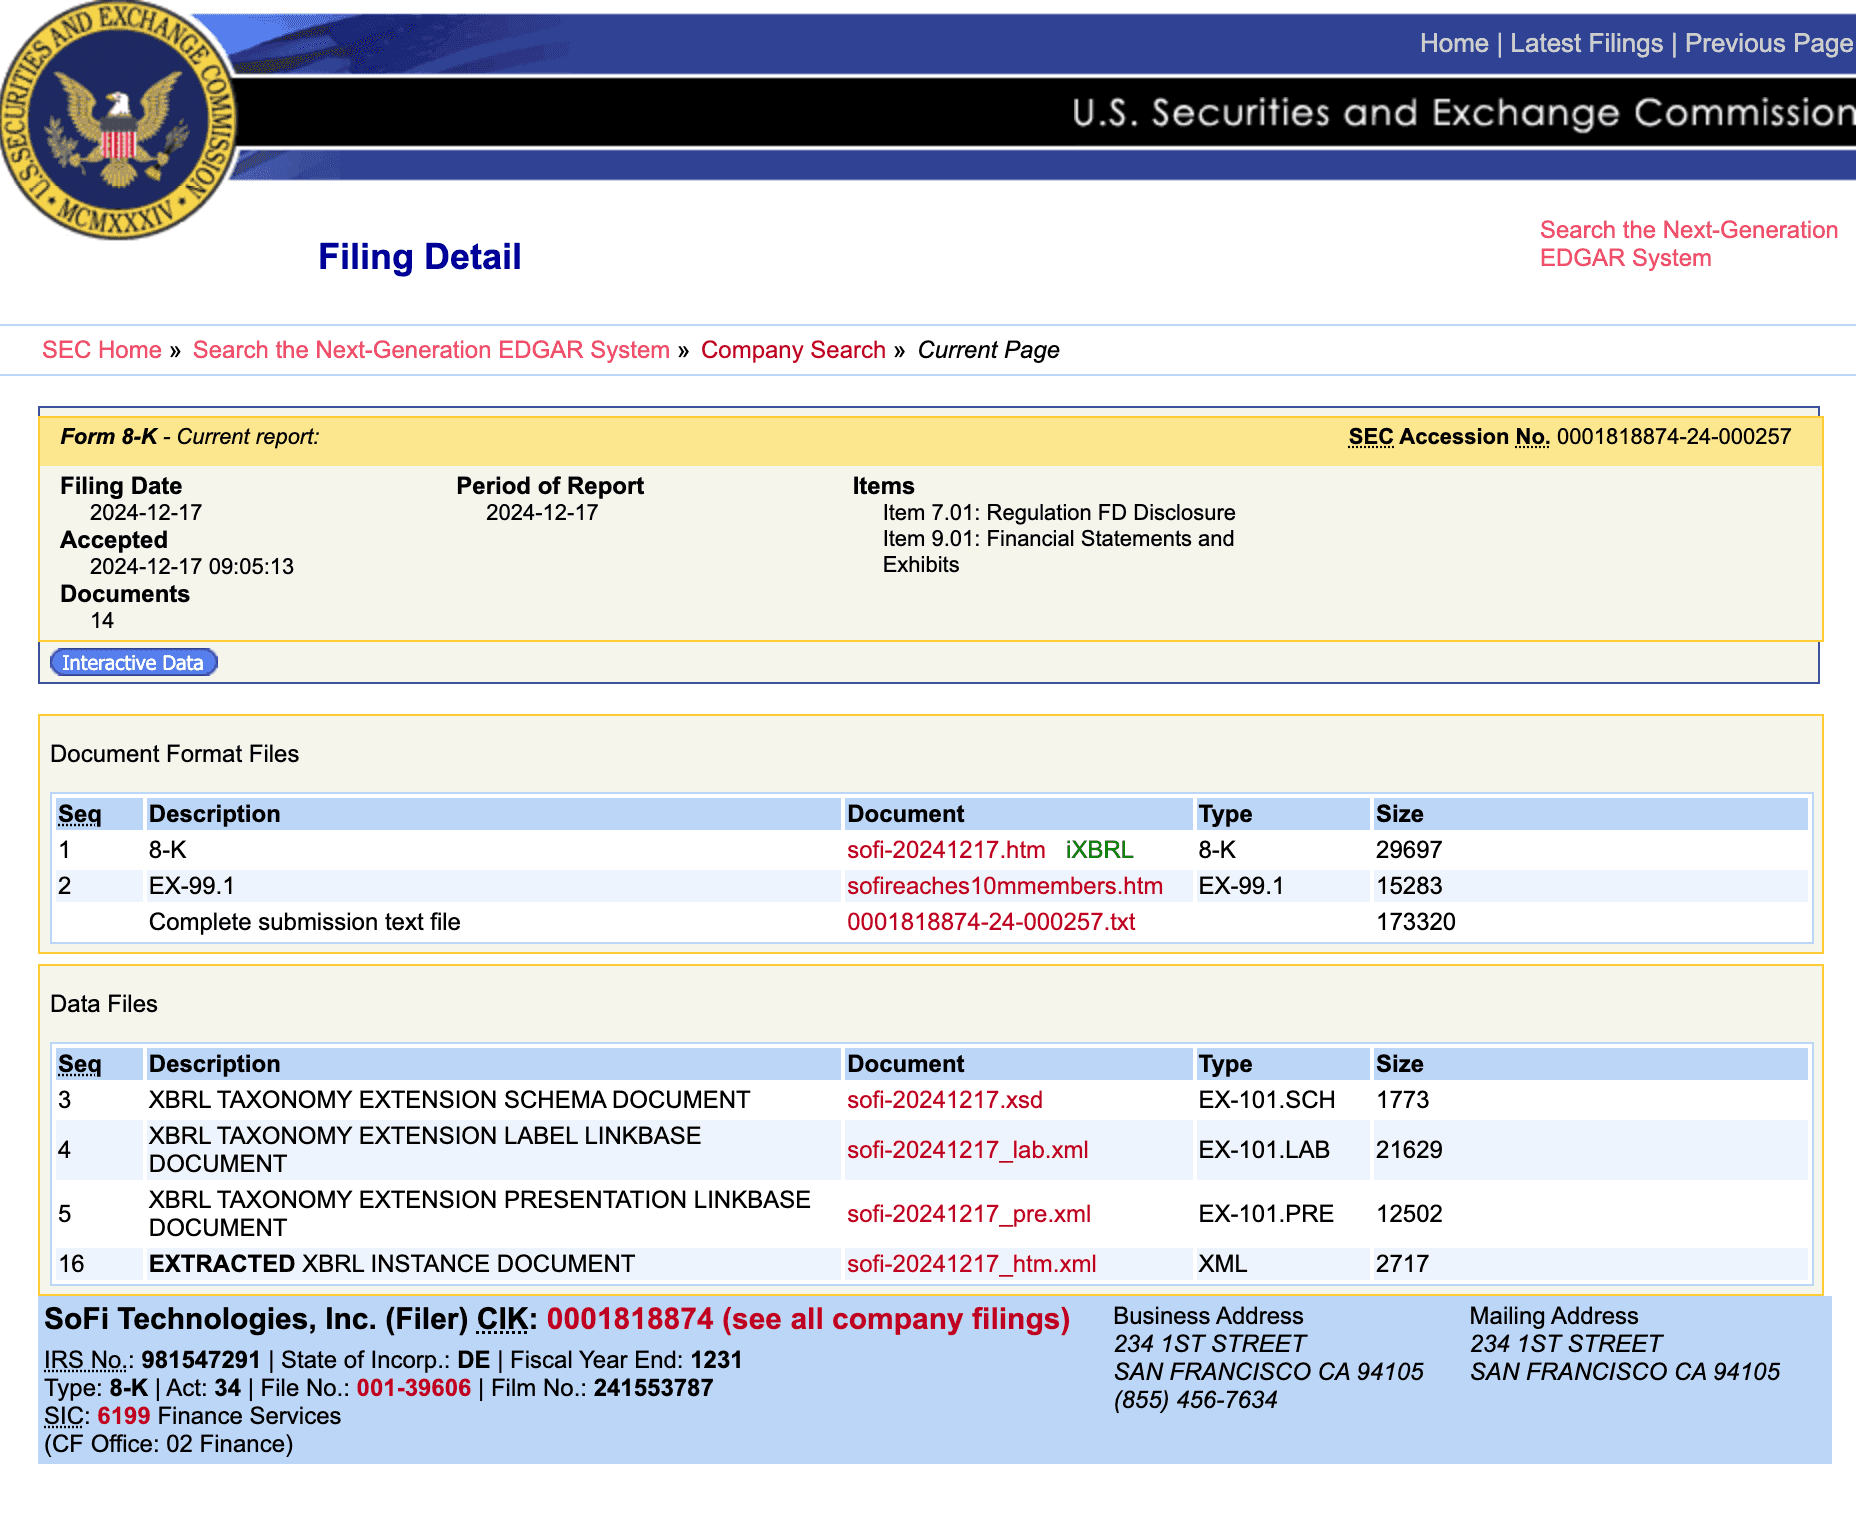Open sofi-20241217_pre.xml file
This screenshot has width=1856, height=1540.
[969, 1214]
